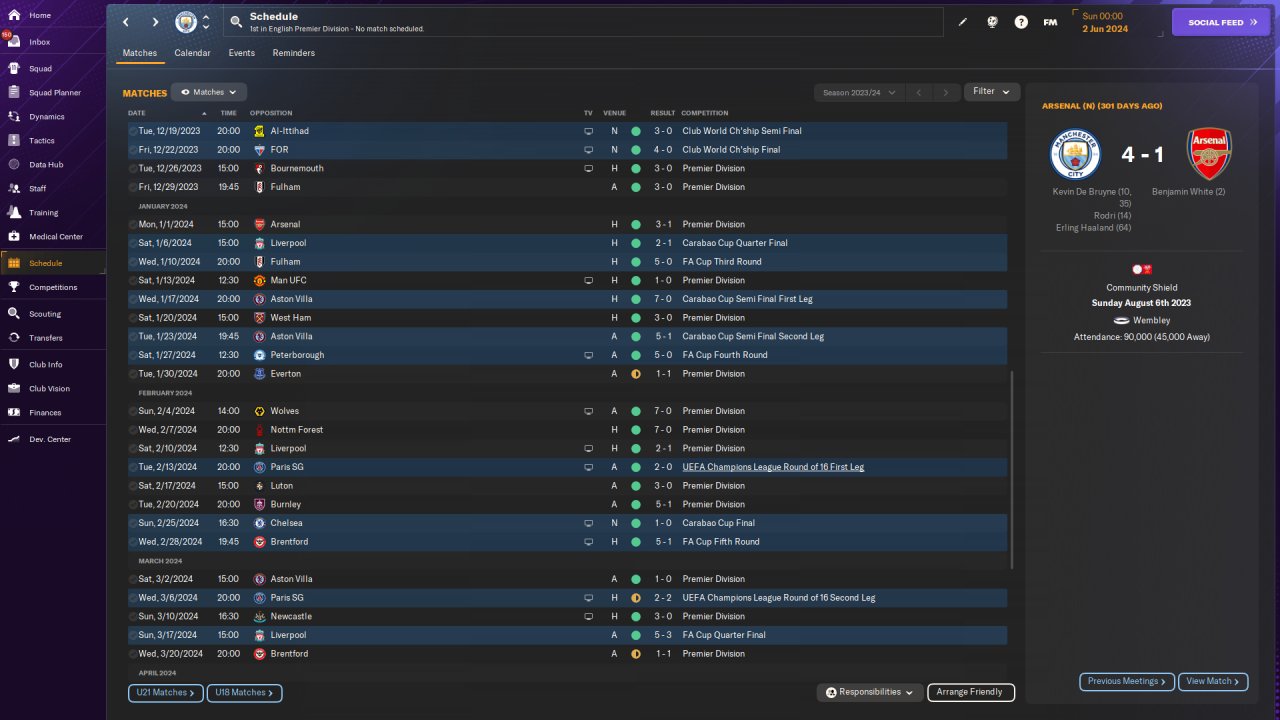Open Competitions from the sidebar
This screenshot has height=720, width=1280.
click(x=52, y=287)
